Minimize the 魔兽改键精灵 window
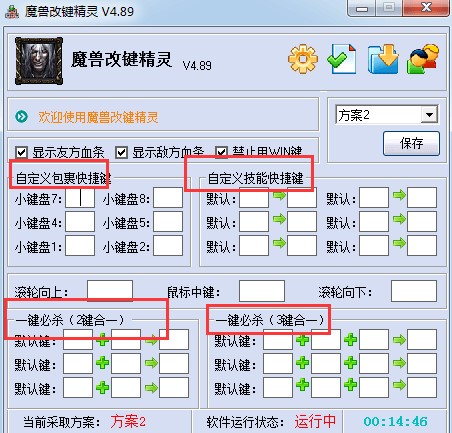The image size is (452, 433). click(362, 8)
